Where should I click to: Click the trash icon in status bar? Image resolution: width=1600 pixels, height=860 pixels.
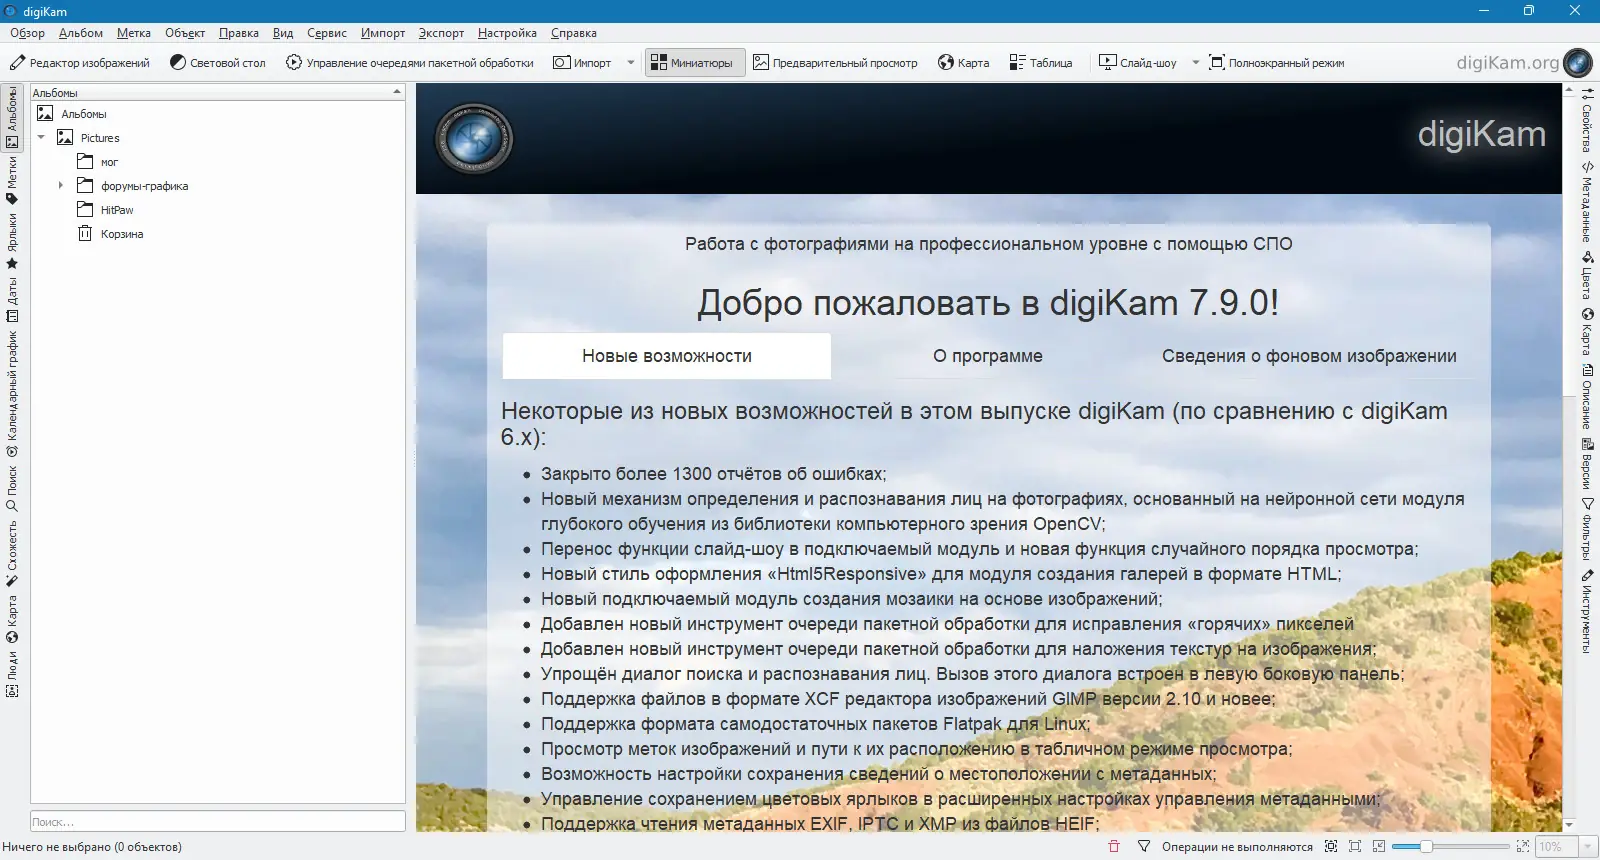pos(1114,847)
